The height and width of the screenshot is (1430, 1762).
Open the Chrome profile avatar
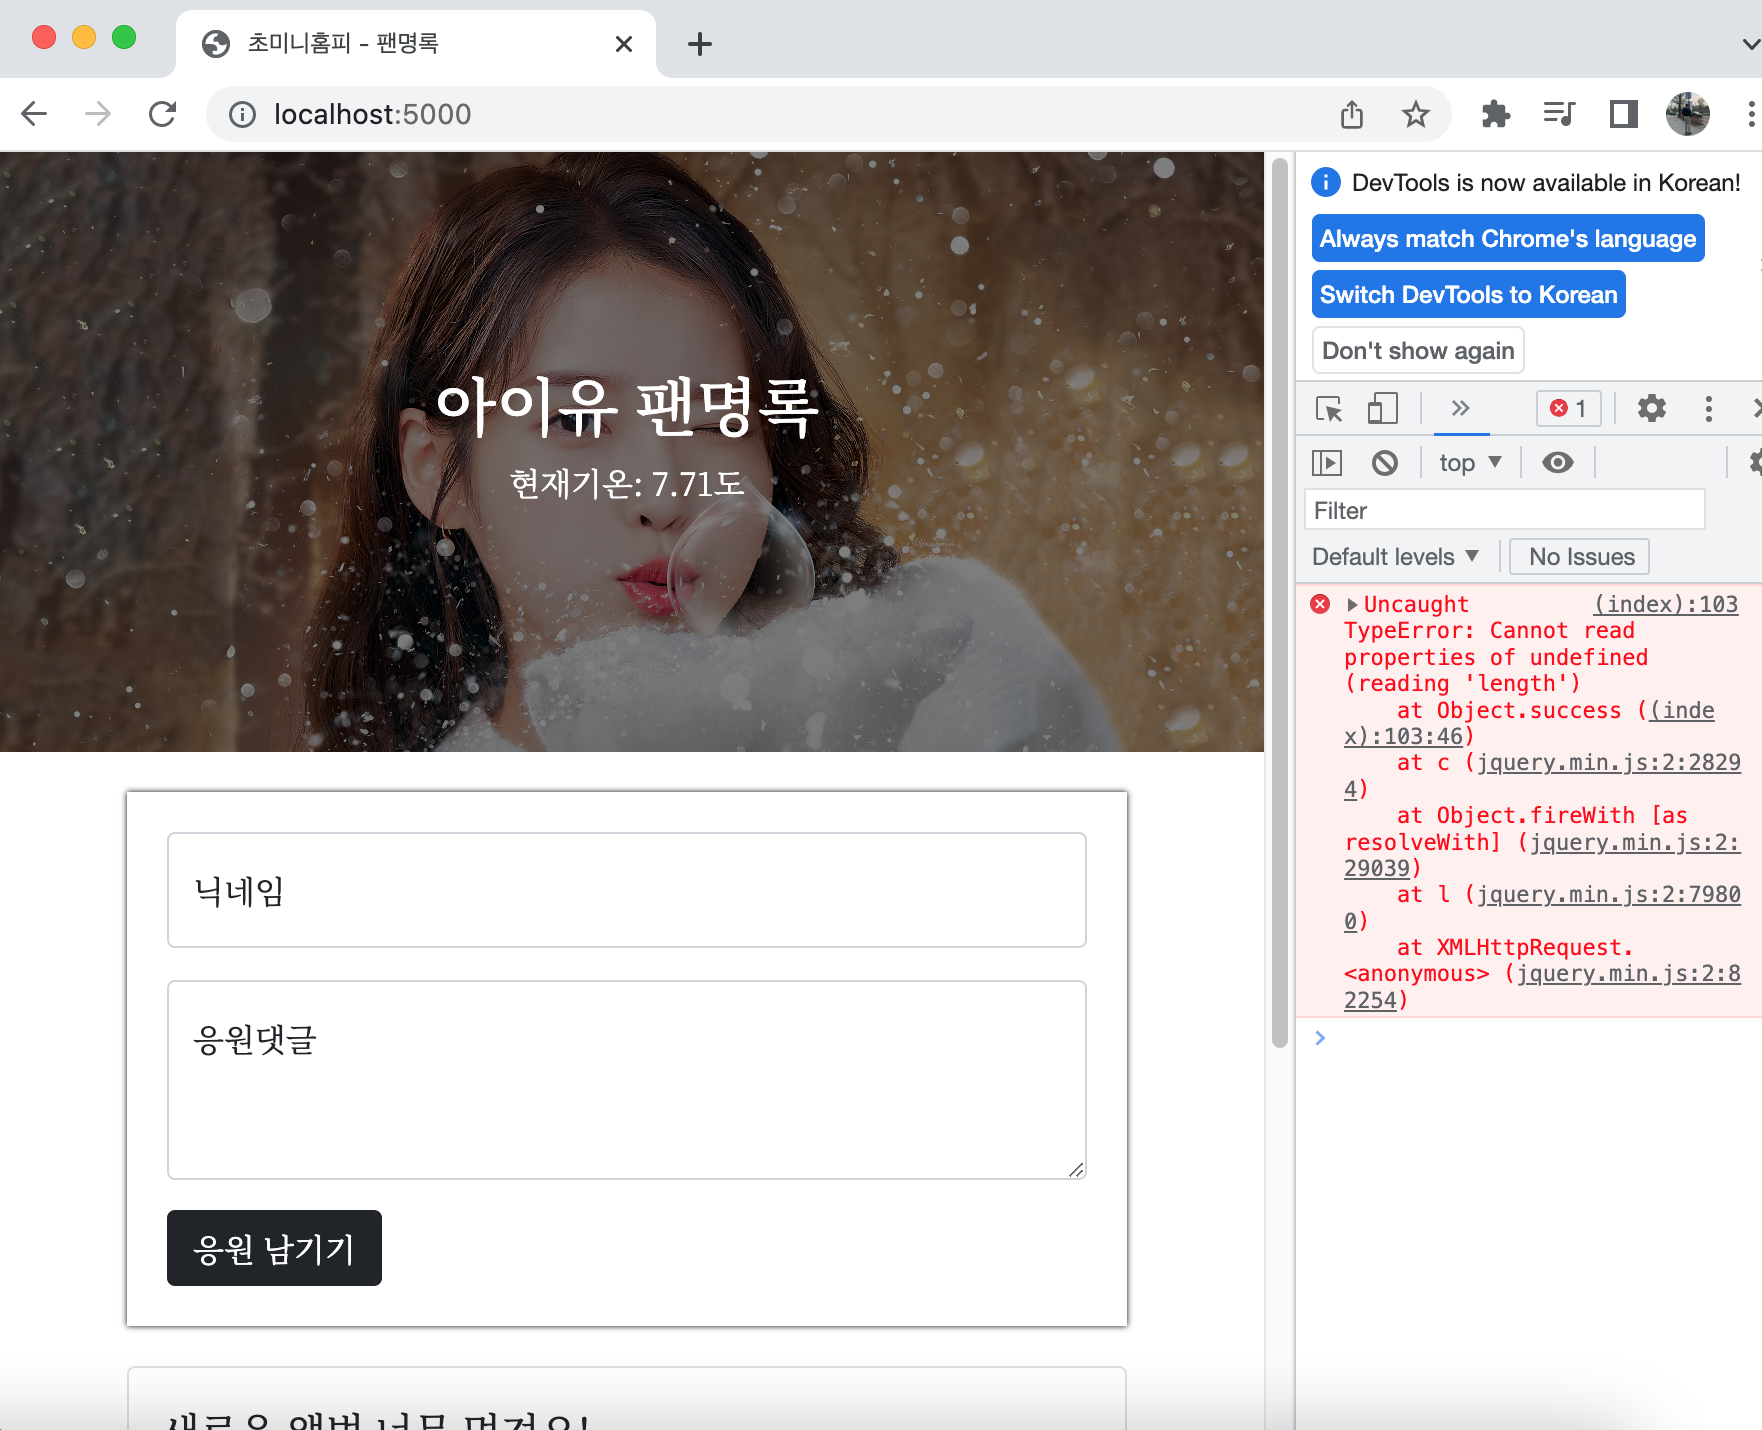[x=1687, y=114]
